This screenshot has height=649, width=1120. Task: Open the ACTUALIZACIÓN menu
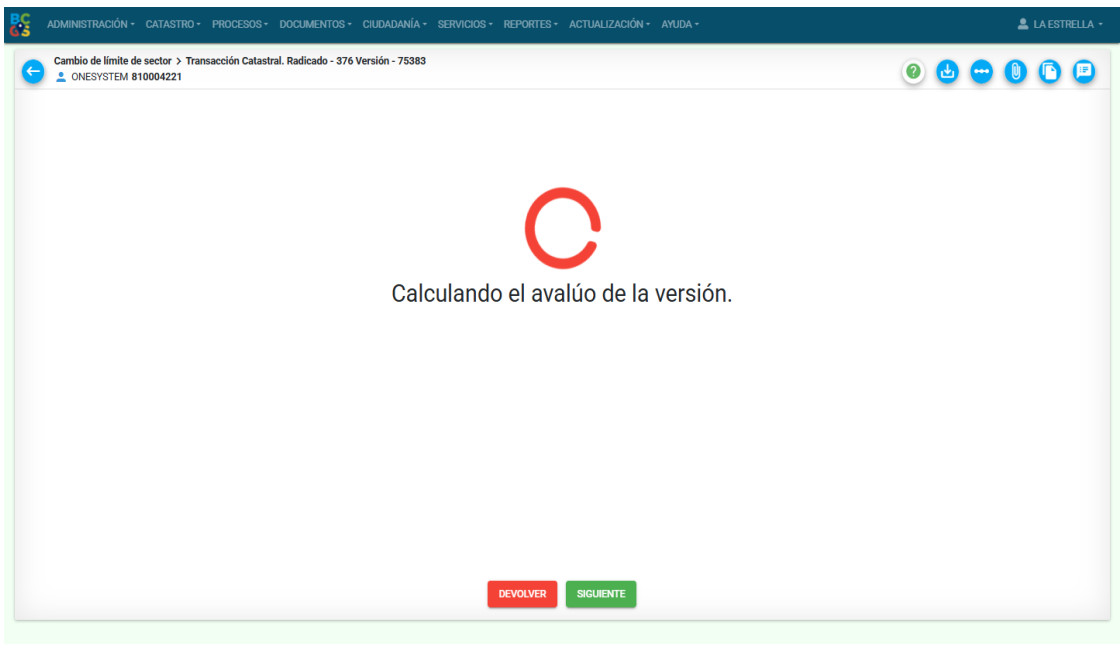(x=609, y=24)
